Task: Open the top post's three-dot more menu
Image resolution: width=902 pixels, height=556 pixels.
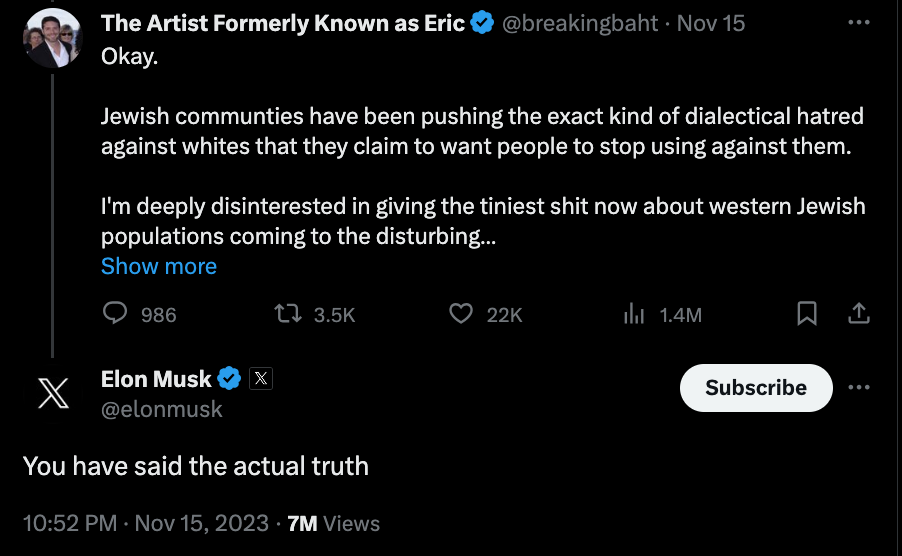Action: tap(858, 23)
